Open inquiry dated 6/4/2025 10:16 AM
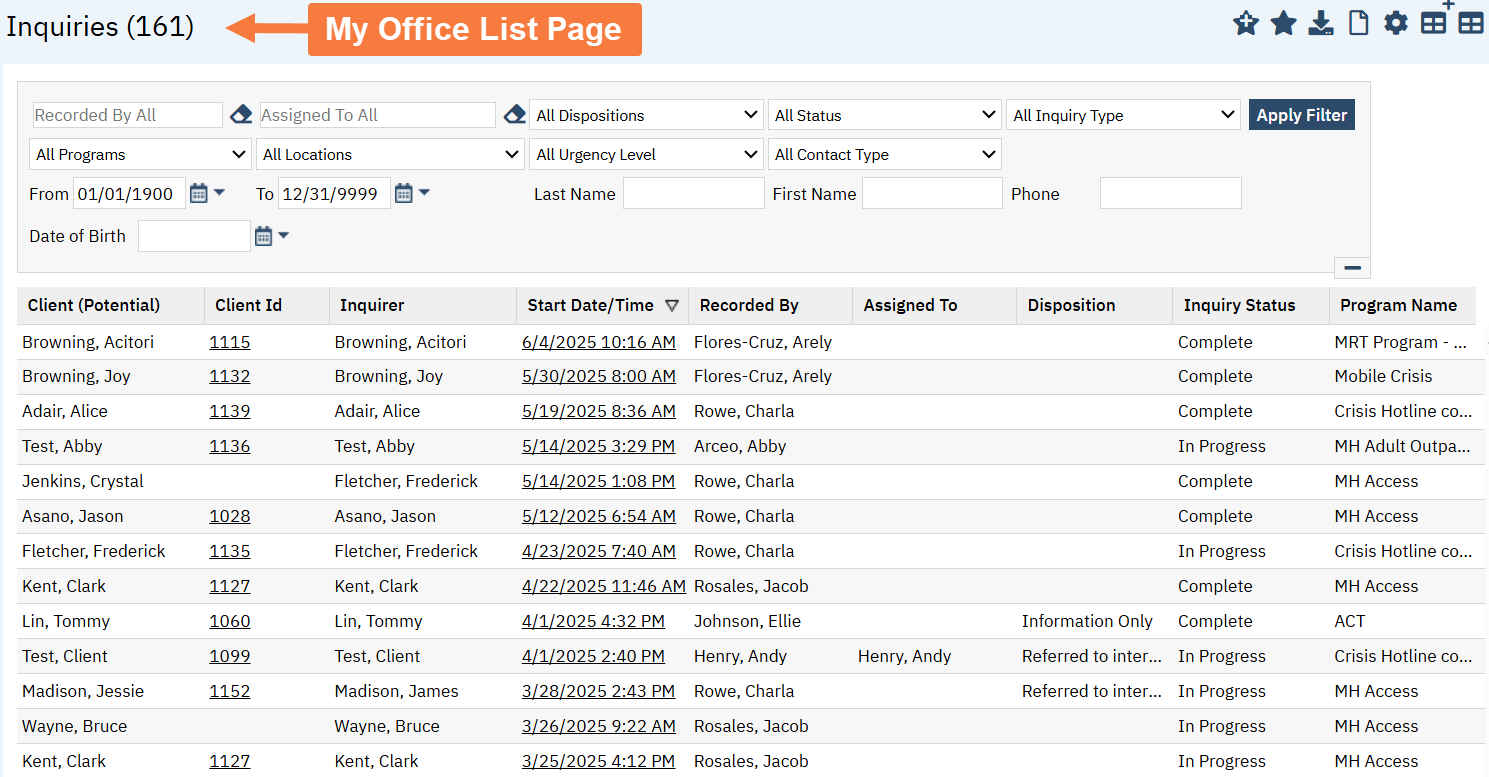This screenshot has width=1489, height=777. point(598,341)
